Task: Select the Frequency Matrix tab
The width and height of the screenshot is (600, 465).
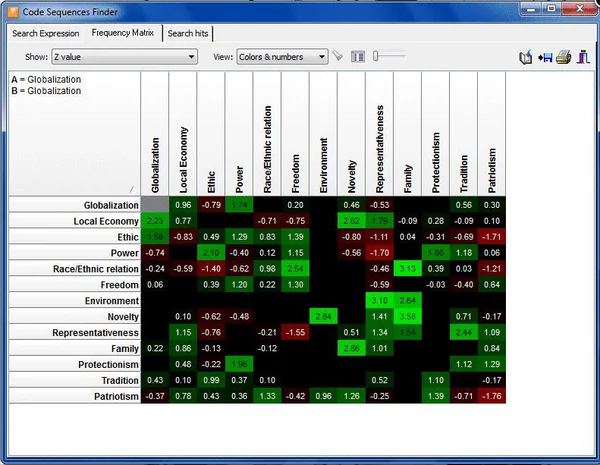Action: pyautogui.click(x=122, y=33)
